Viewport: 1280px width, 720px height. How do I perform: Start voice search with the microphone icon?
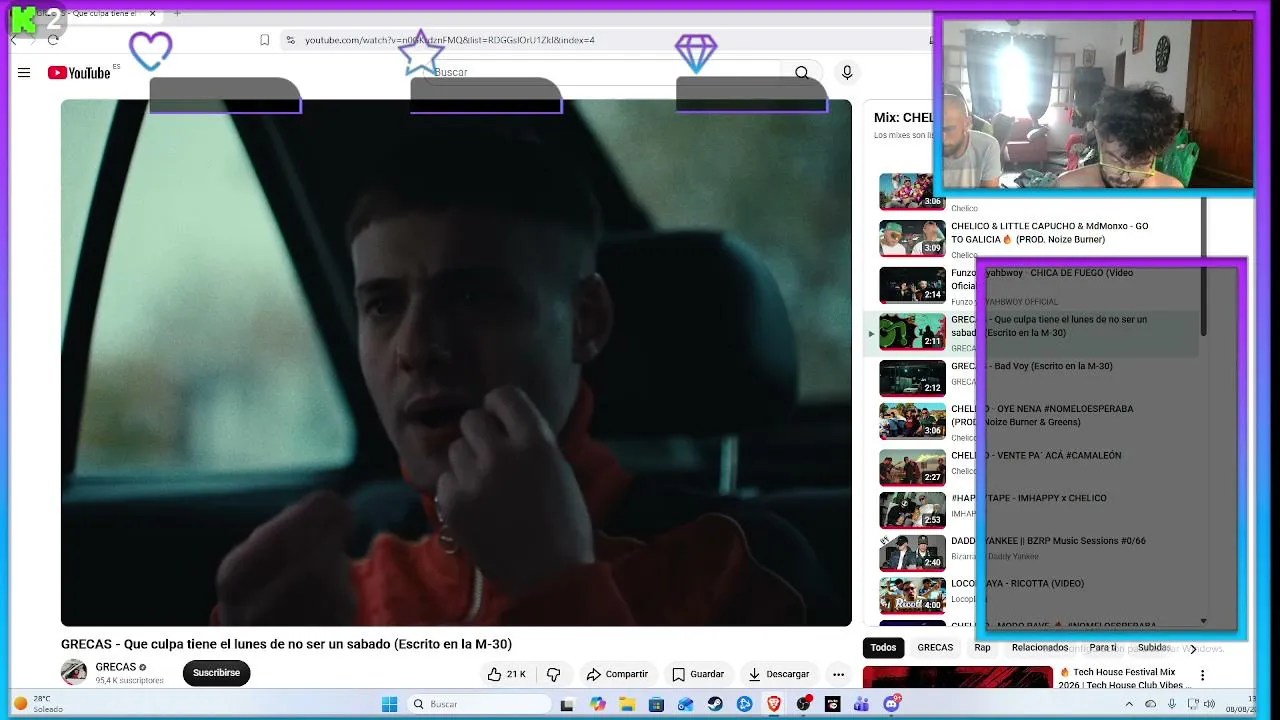[x=847, y=72]
